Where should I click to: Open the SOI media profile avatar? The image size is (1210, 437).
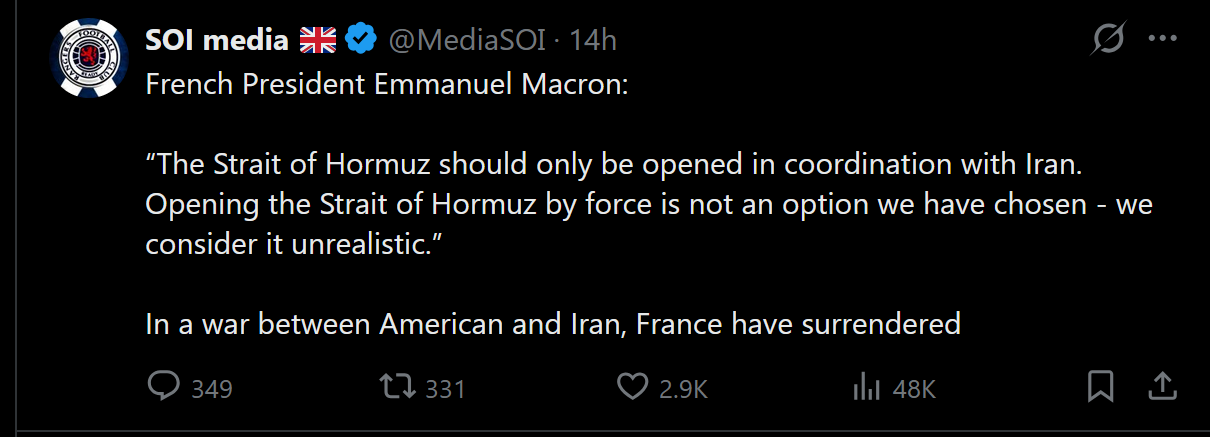pos(88,60)
